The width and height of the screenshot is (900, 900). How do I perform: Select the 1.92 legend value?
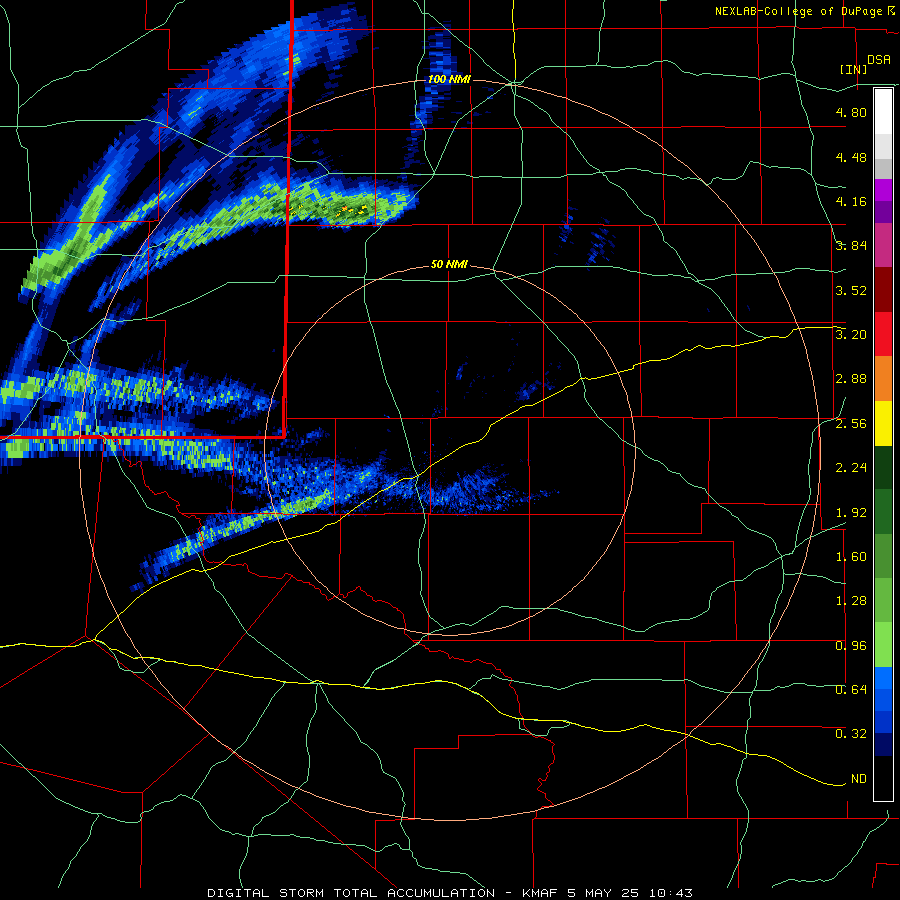click(x=851, y=513)
